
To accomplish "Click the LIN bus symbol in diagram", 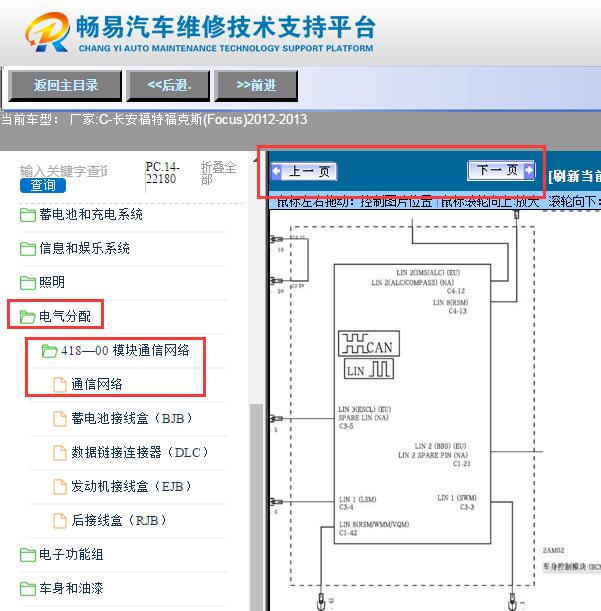I will [x=369, y=369].
